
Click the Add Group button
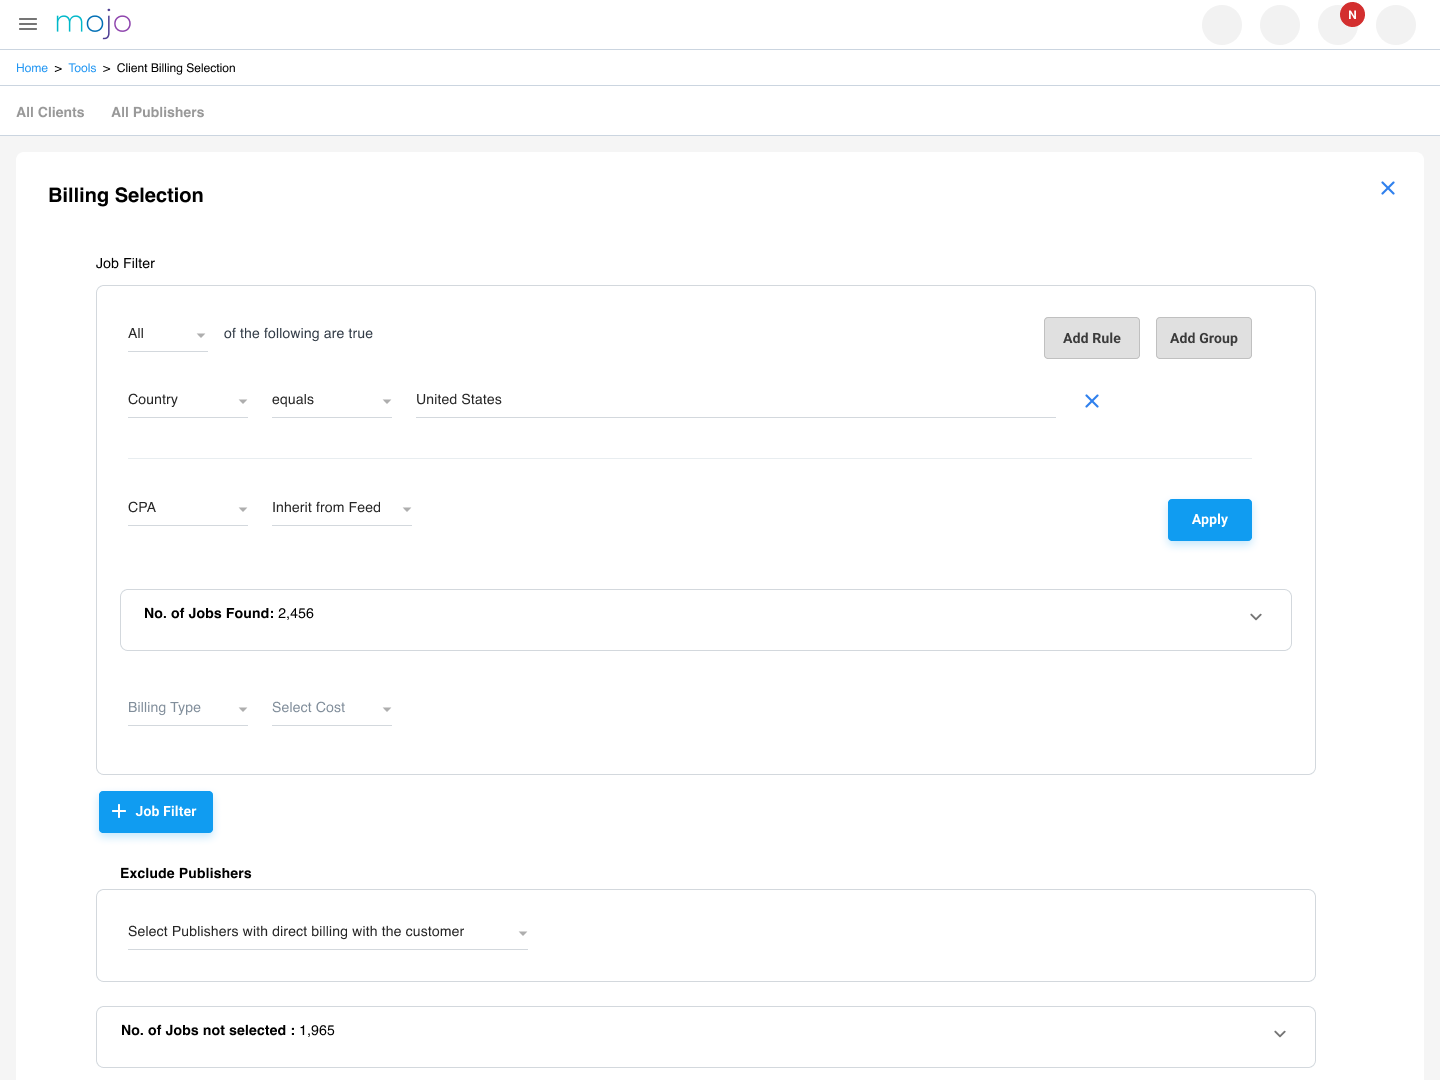(1203, 338)
